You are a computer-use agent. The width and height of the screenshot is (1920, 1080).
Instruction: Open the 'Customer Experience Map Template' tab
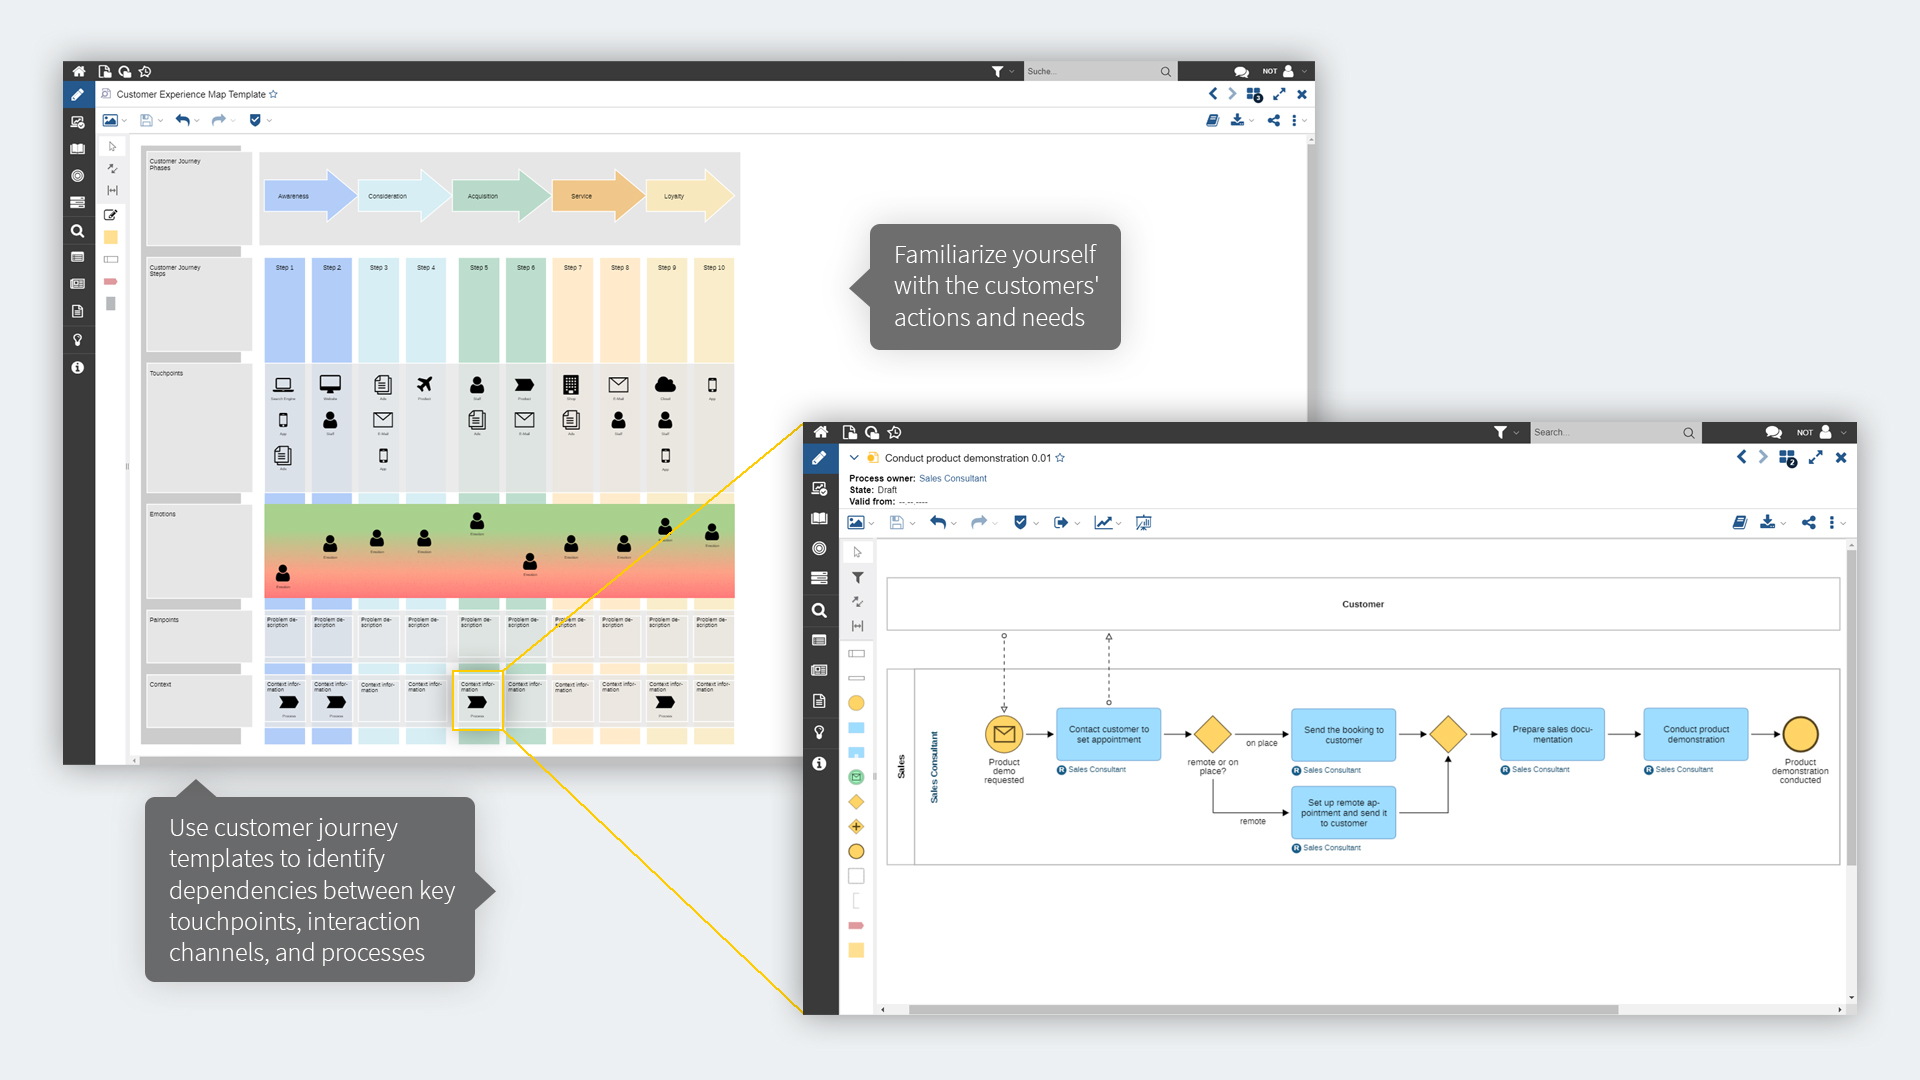[190, 94]
